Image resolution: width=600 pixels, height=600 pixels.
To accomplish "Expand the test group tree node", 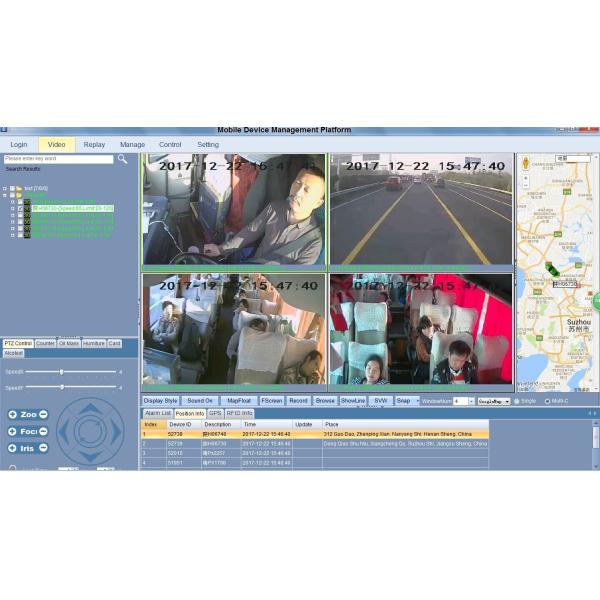I will 5,188.
